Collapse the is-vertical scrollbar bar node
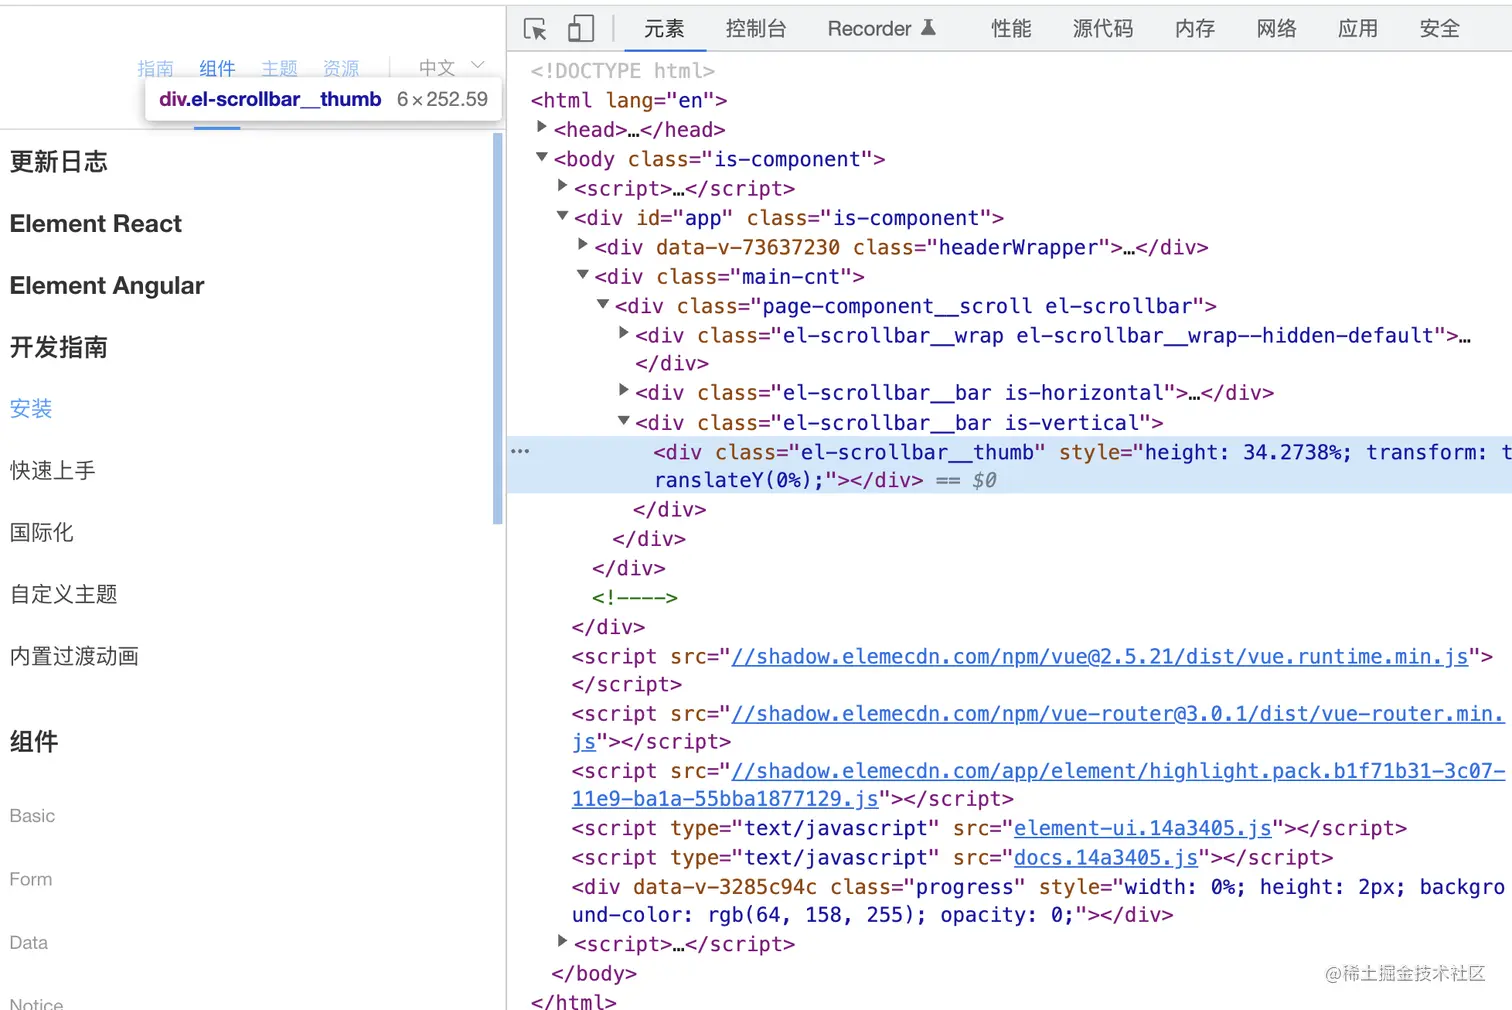 pyautogui.click(x=623, y=421)
